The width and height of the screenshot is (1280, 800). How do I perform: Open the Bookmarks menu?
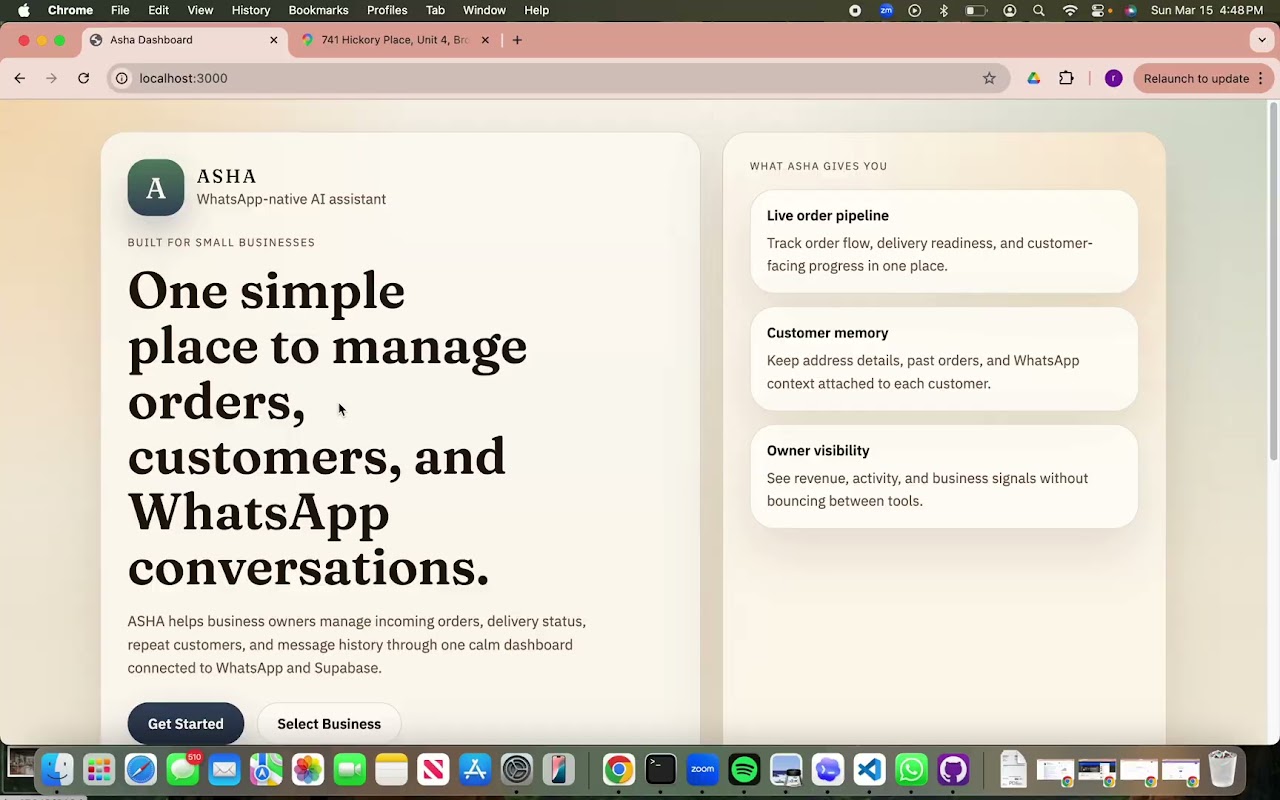tap(318, 10)
